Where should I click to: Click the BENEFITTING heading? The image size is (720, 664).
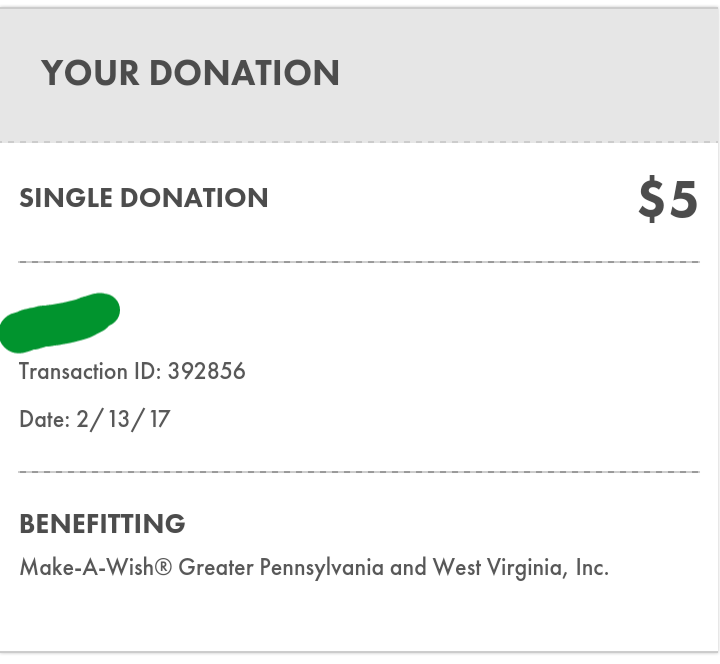point(102,523)
